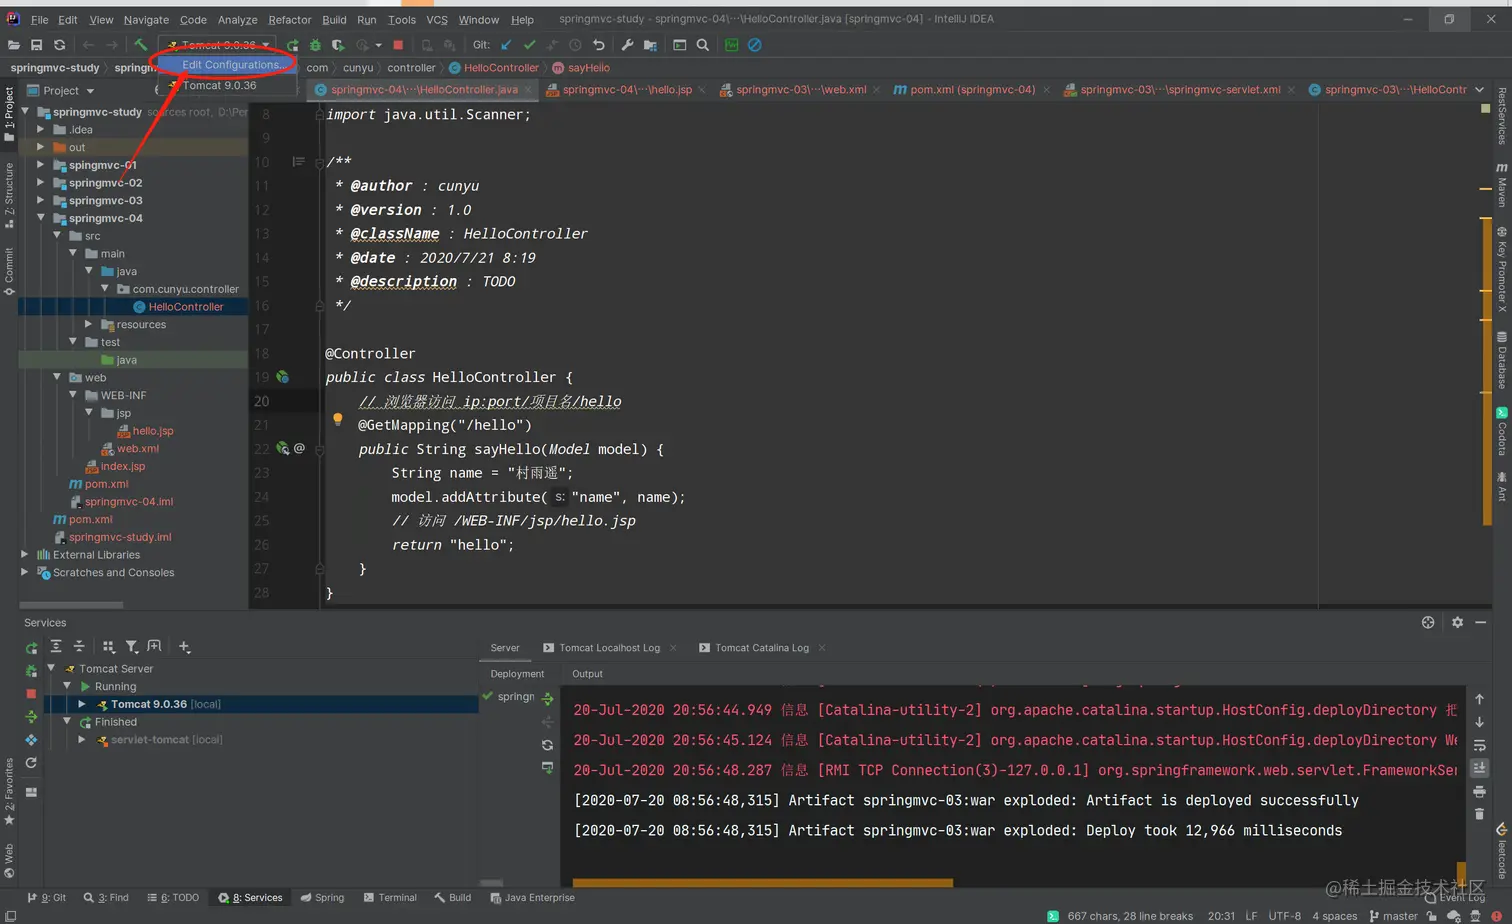Click the horizontal scrollbar under the project tree

[71, 605]
